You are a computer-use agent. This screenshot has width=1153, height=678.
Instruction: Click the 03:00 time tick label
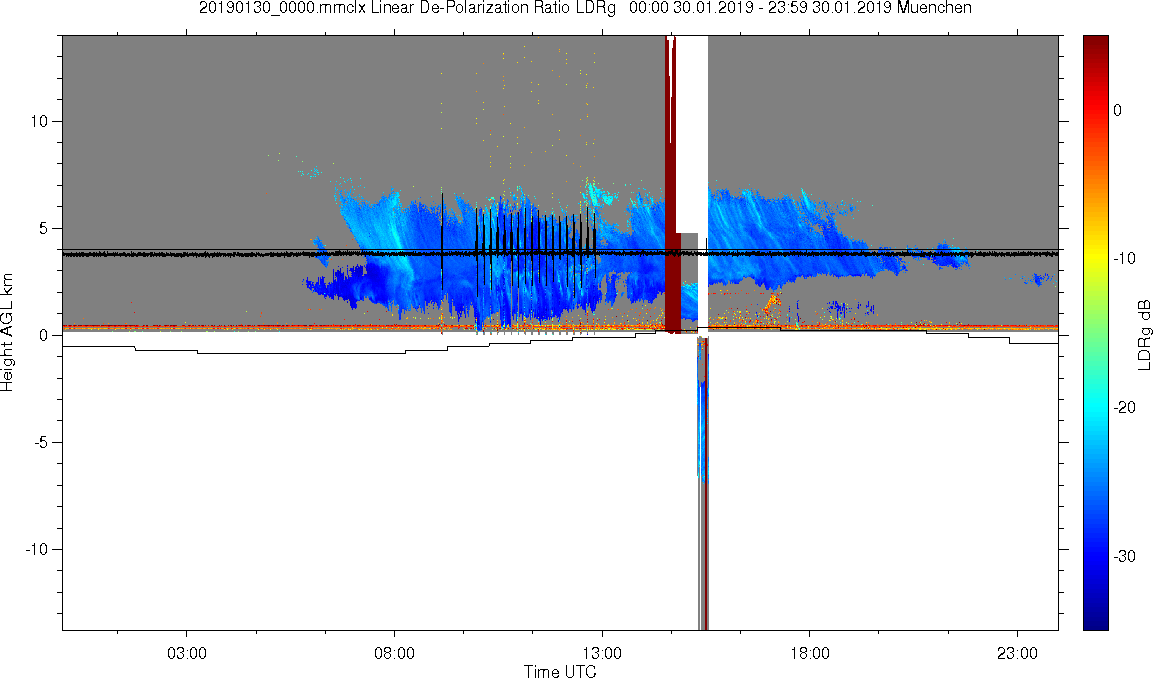[187, 653]
